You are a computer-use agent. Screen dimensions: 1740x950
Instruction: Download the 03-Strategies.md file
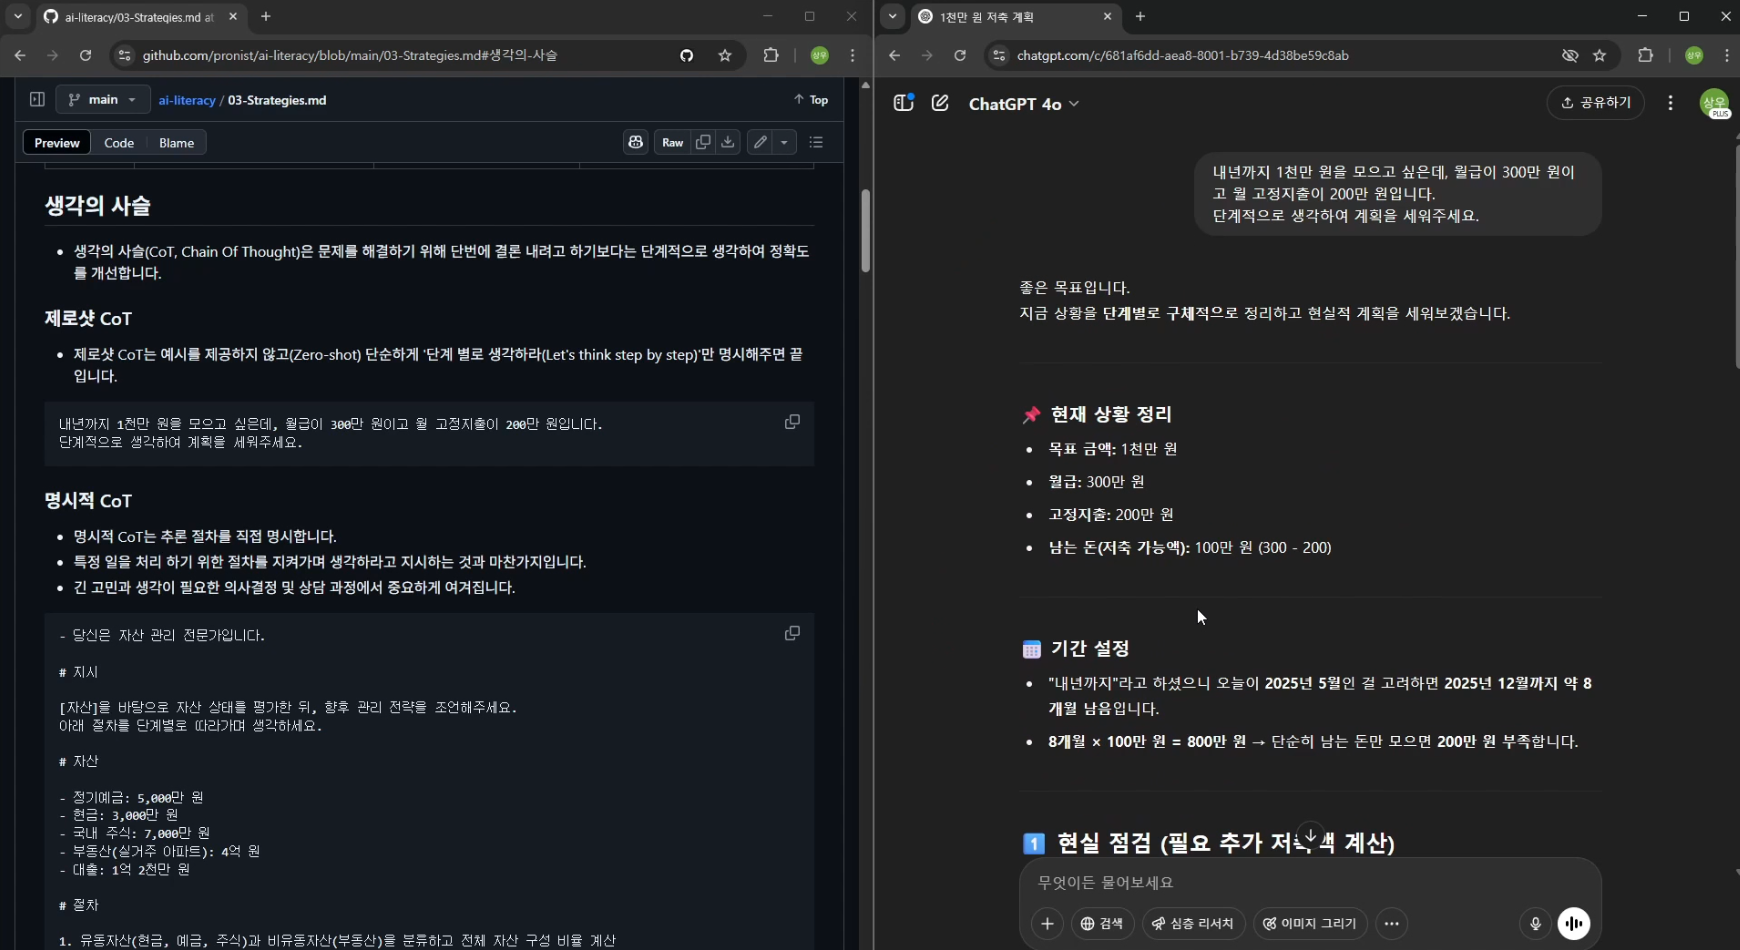click(x=729, y=142)
